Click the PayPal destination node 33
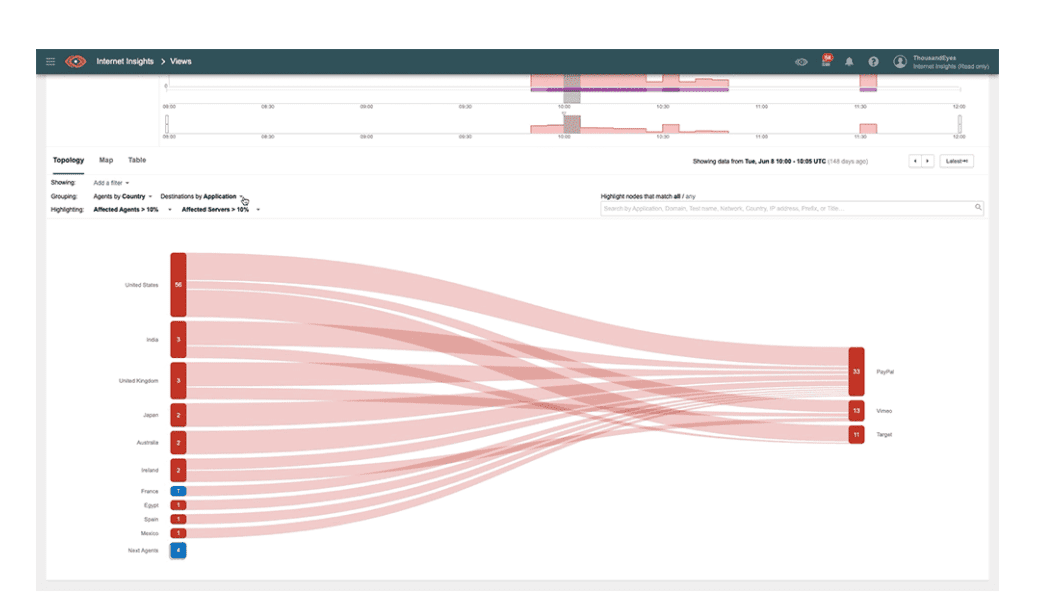The width and height of the screenshot is (1061, 610). click(856, 372)
